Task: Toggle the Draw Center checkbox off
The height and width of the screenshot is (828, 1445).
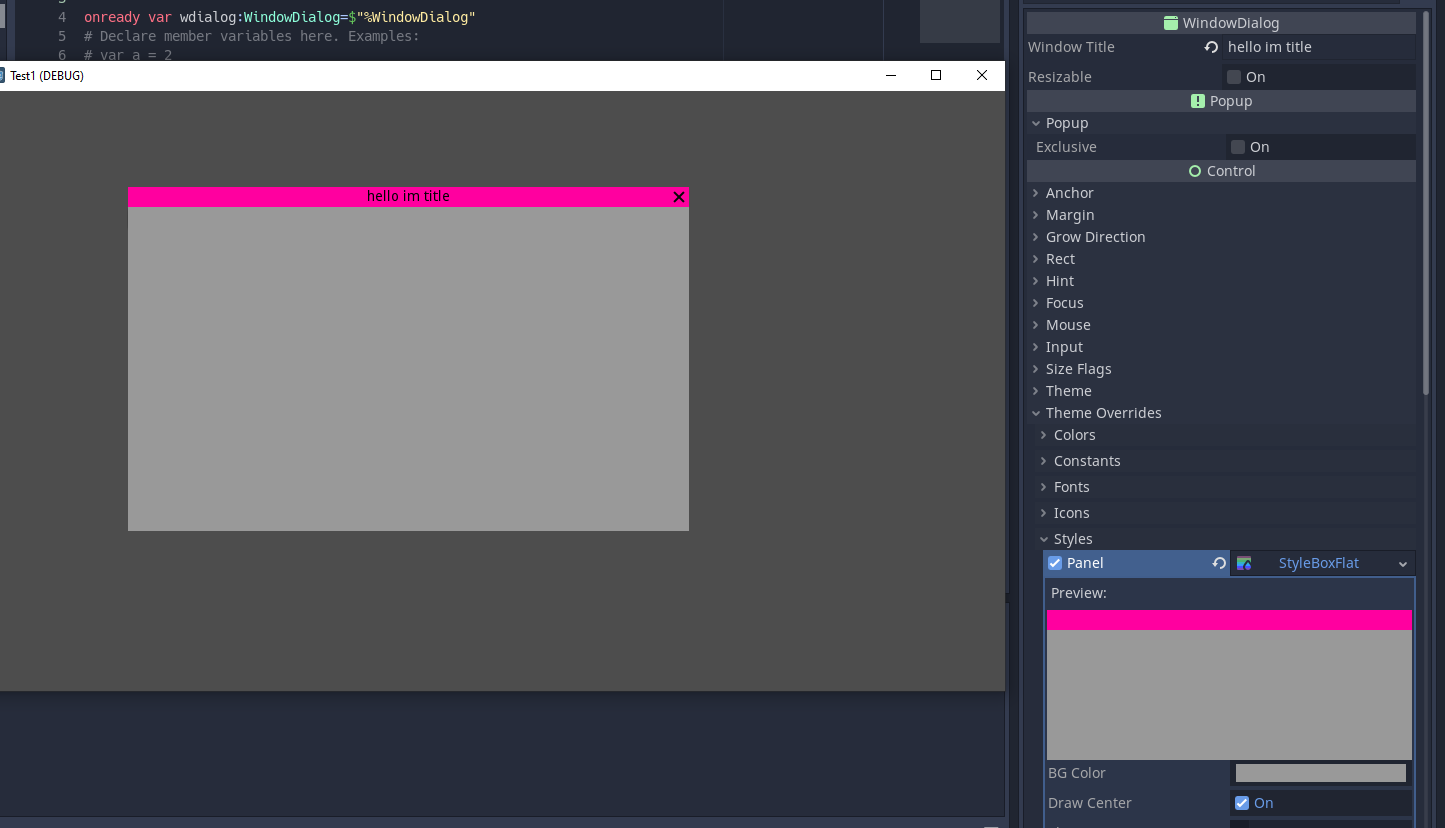Action: 1242,803
